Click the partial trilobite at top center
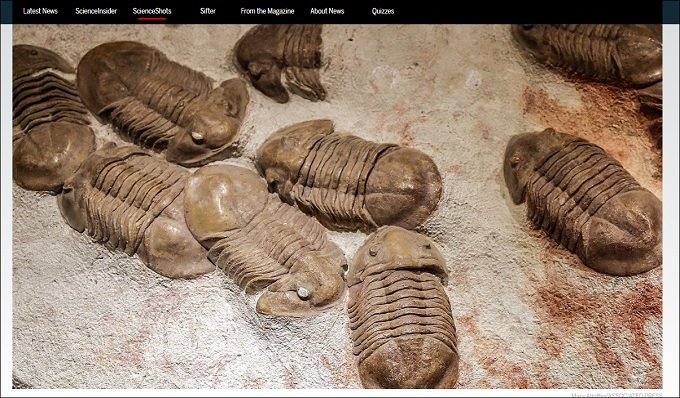The width and height of the screenshot is (680, 398). click(x=280, y=62)
